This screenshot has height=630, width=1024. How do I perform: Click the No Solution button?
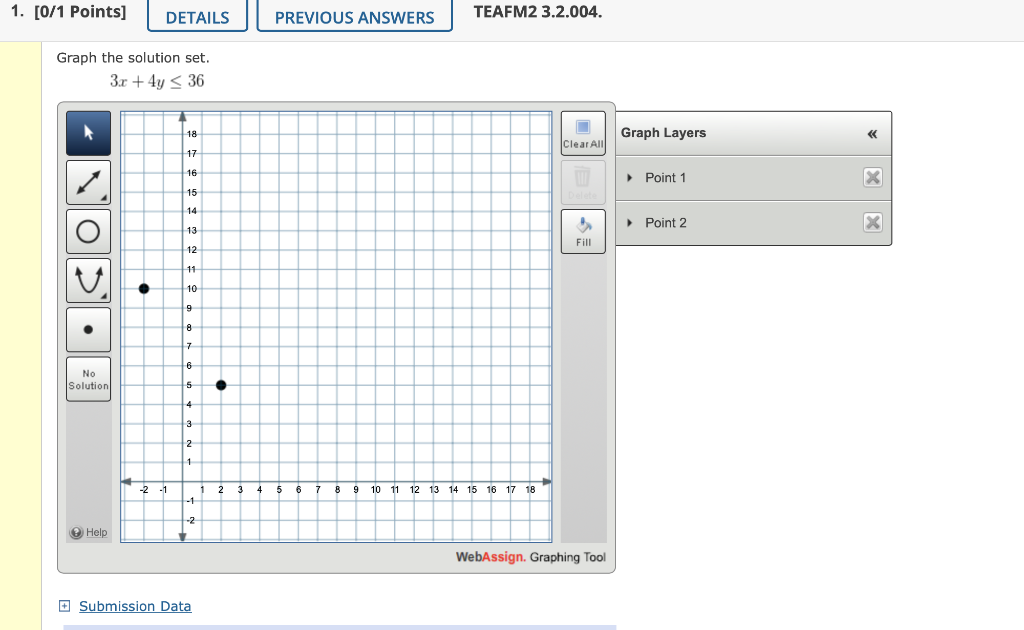[x=88, y=378]
